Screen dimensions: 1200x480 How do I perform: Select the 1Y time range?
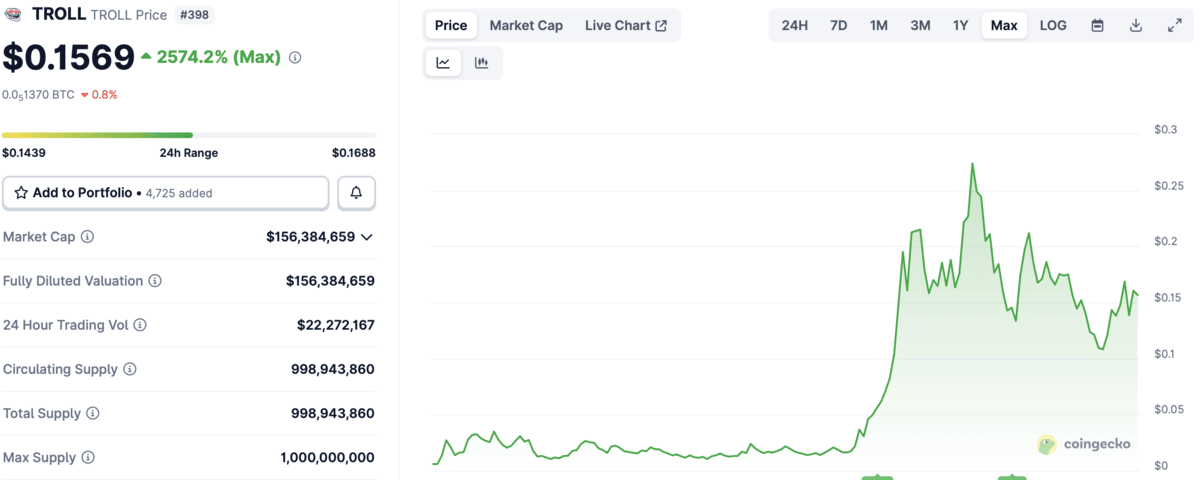tap(960, 26)
